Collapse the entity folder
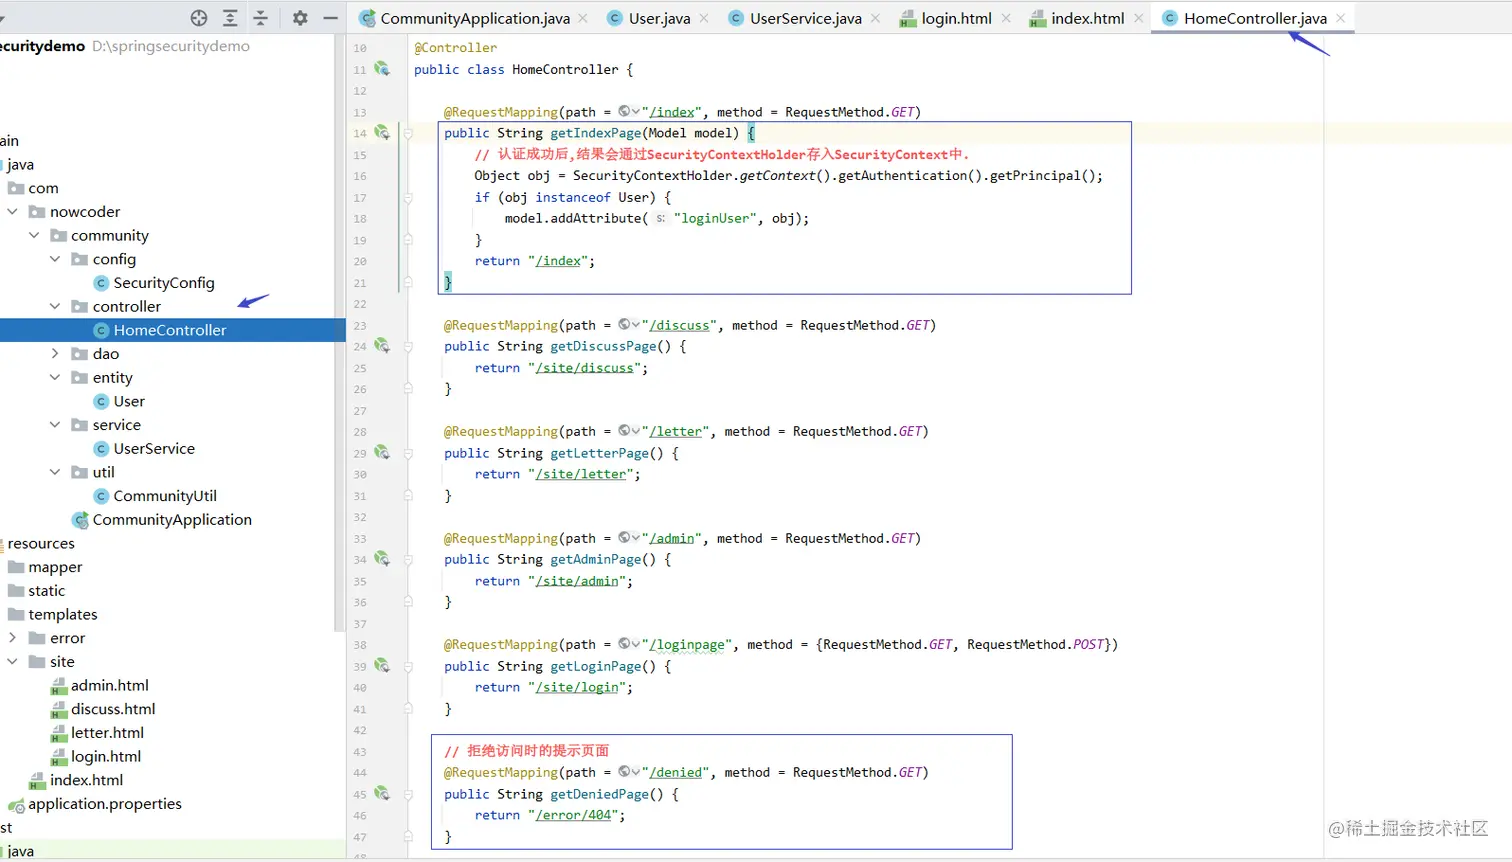1512x862 pixels. click(x=55, y=377)
